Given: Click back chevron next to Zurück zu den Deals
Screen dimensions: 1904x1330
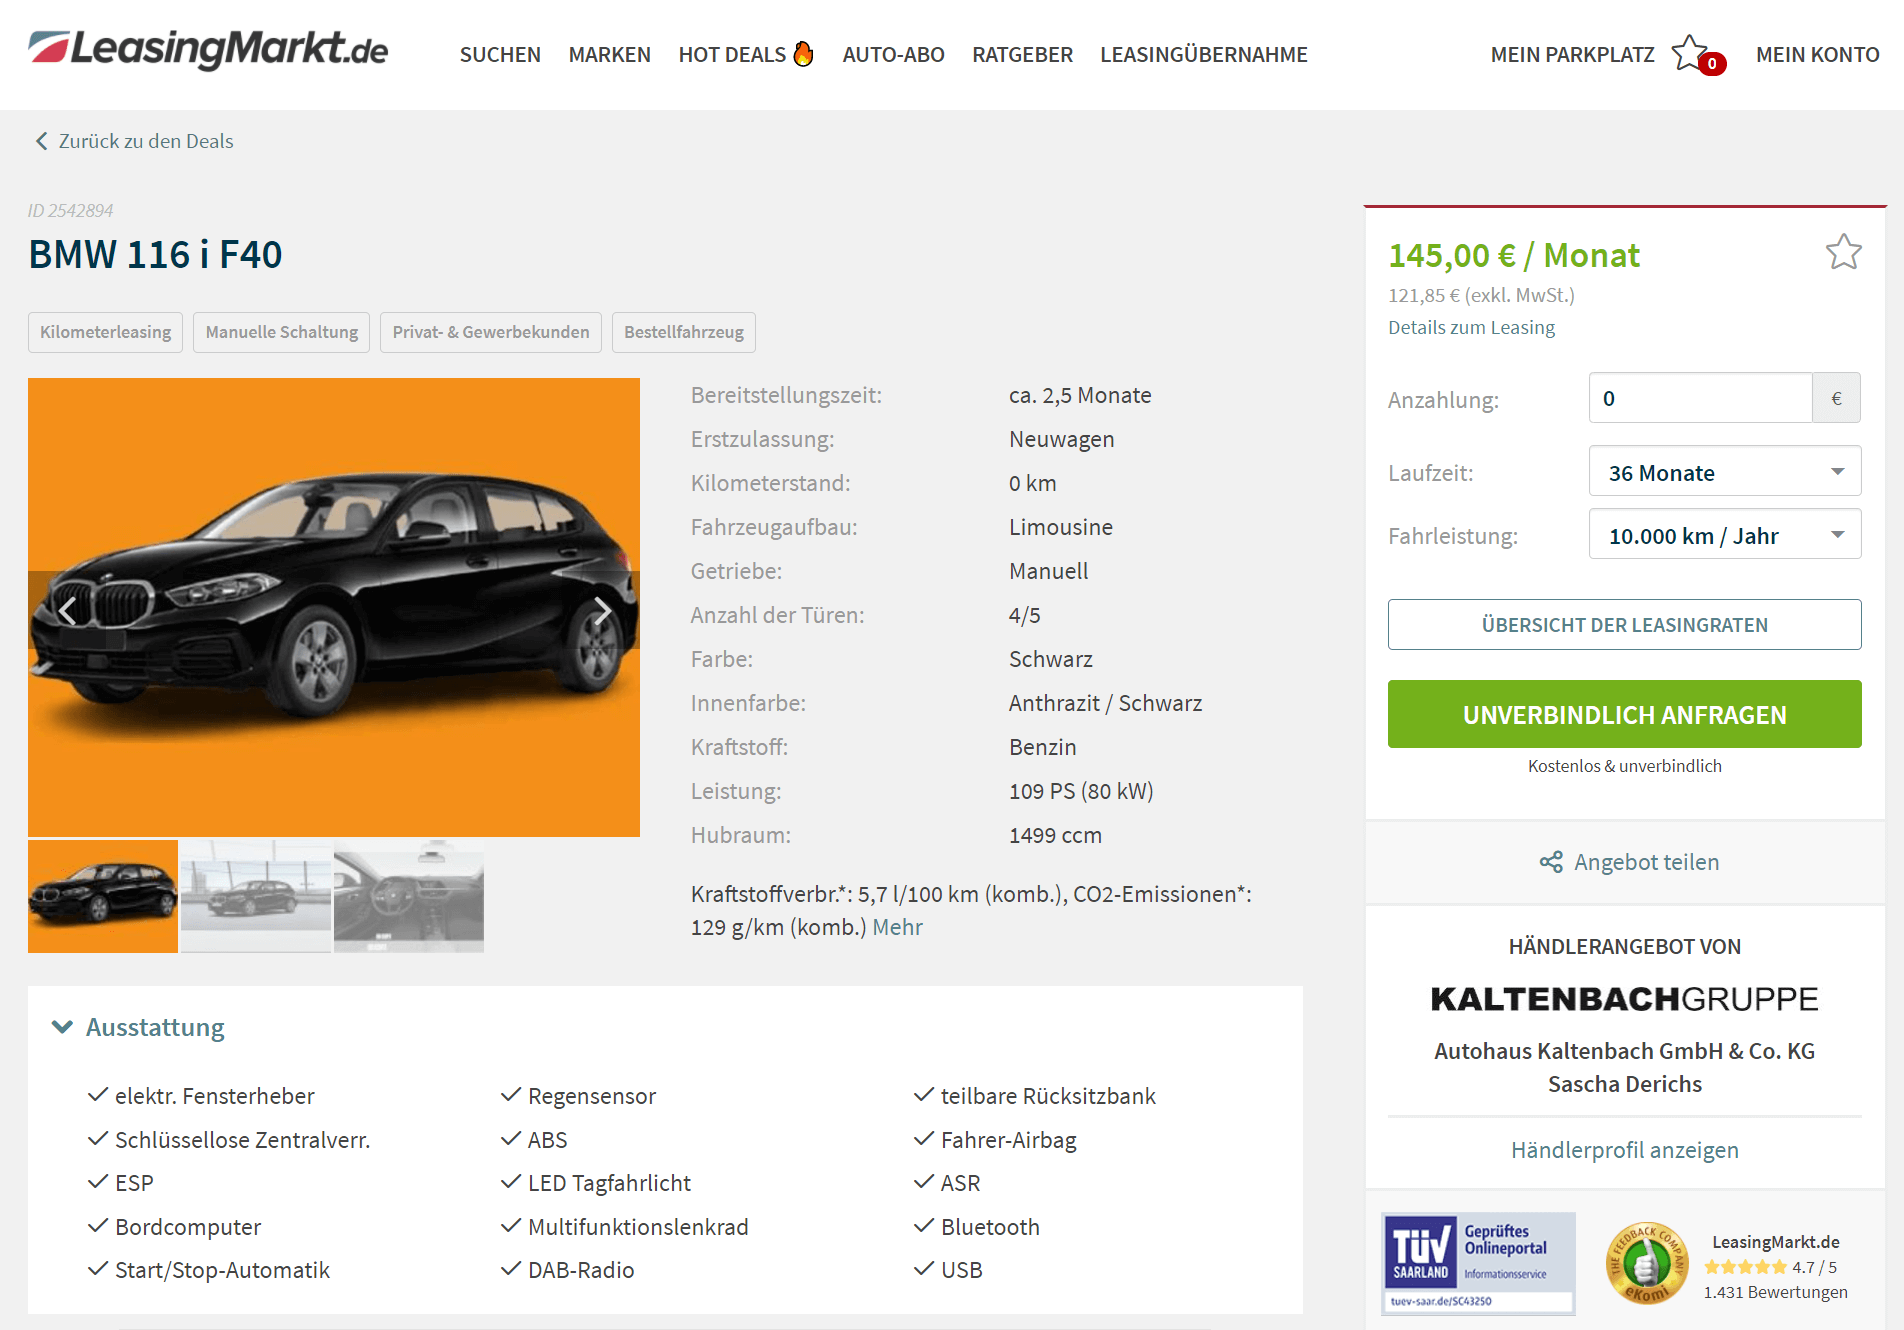Looking at the screenshot, I should (x=41, y=141).
